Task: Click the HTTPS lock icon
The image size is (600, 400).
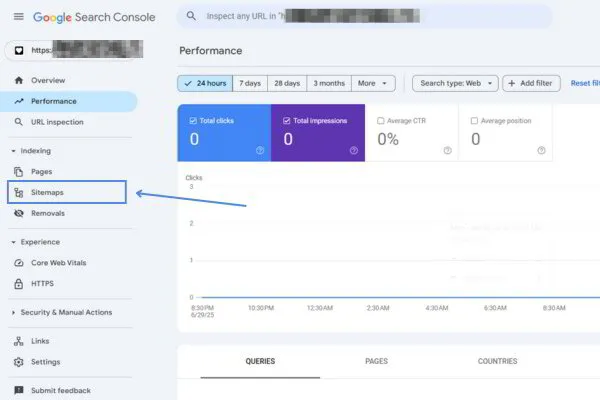Action: coord(19,284)
